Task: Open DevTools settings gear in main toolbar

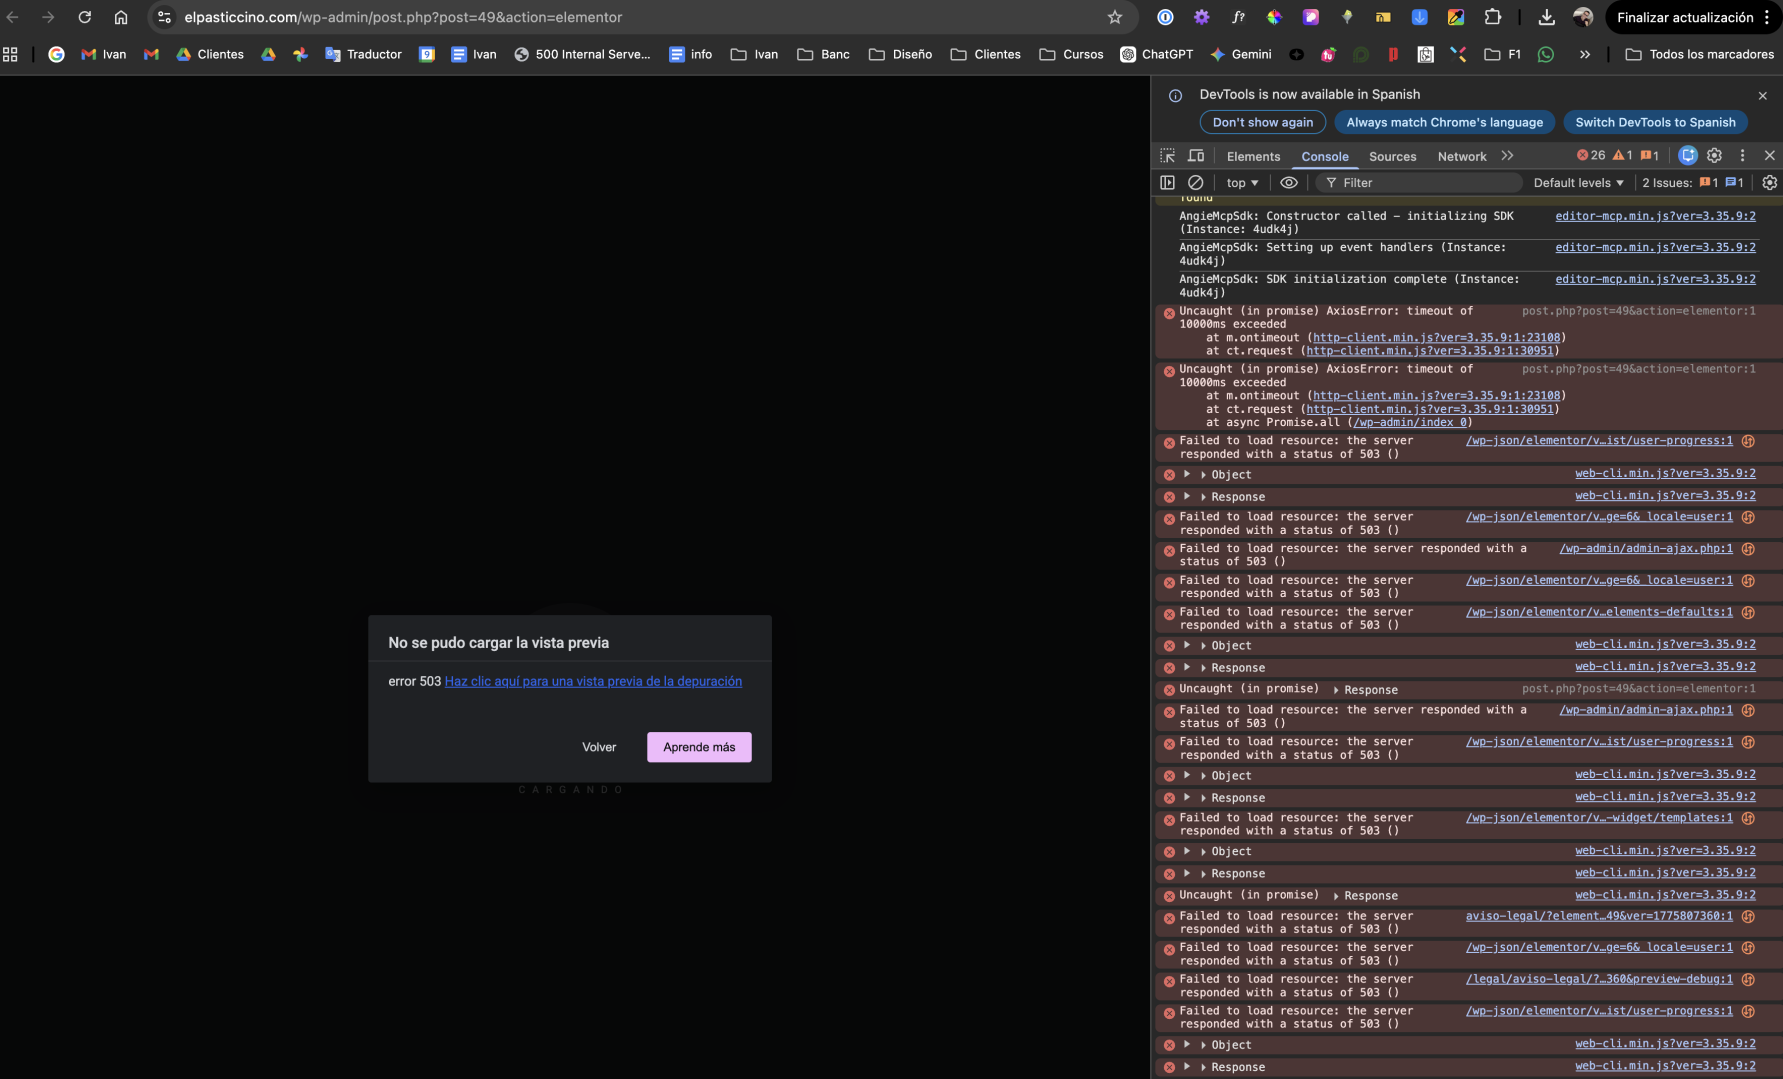Action: point(1715,155)
